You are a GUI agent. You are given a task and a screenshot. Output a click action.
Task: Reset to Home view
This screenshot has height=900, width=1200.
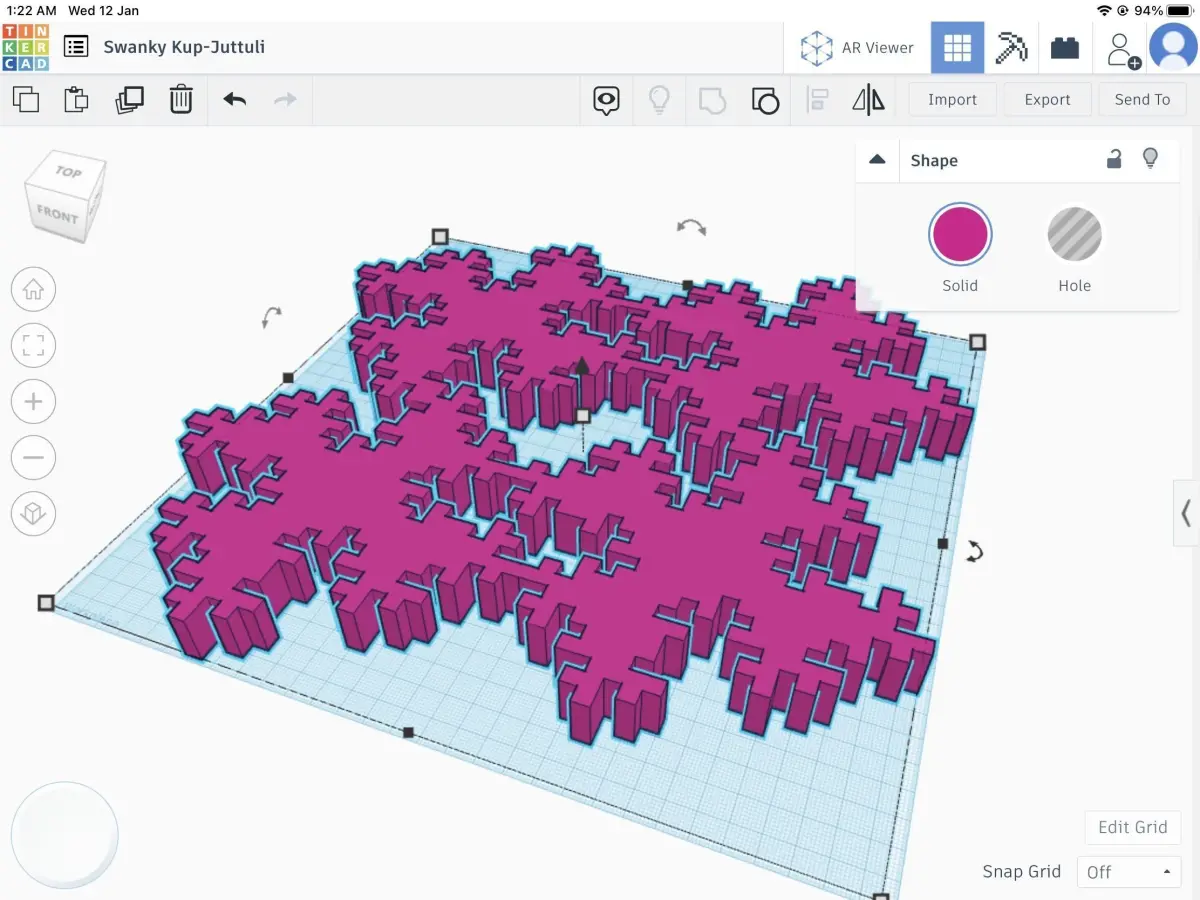33,290
